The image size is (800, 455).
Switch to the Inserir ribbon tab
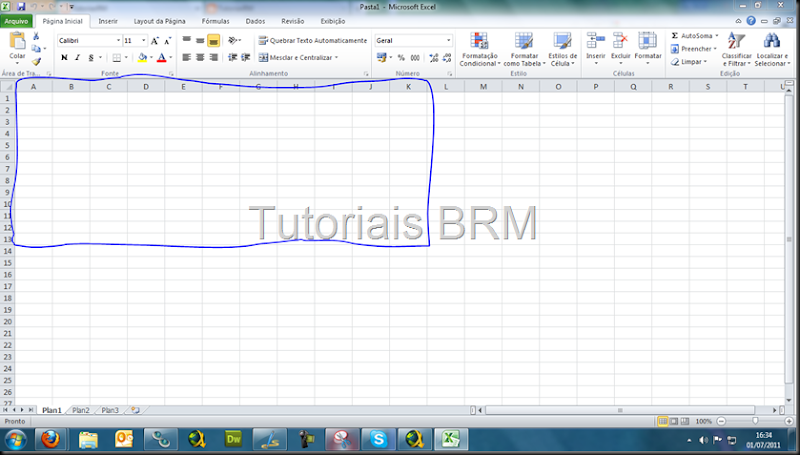[108, 21]
